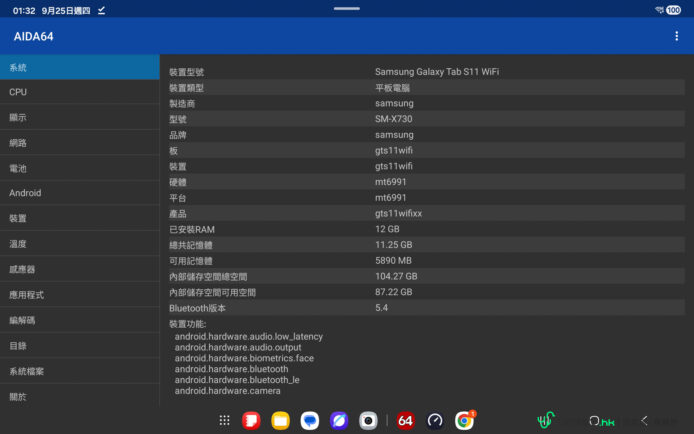694x434 pixels.
Task: Switch to the AIDA64 taskbar icon
Action: coord(405,420)
